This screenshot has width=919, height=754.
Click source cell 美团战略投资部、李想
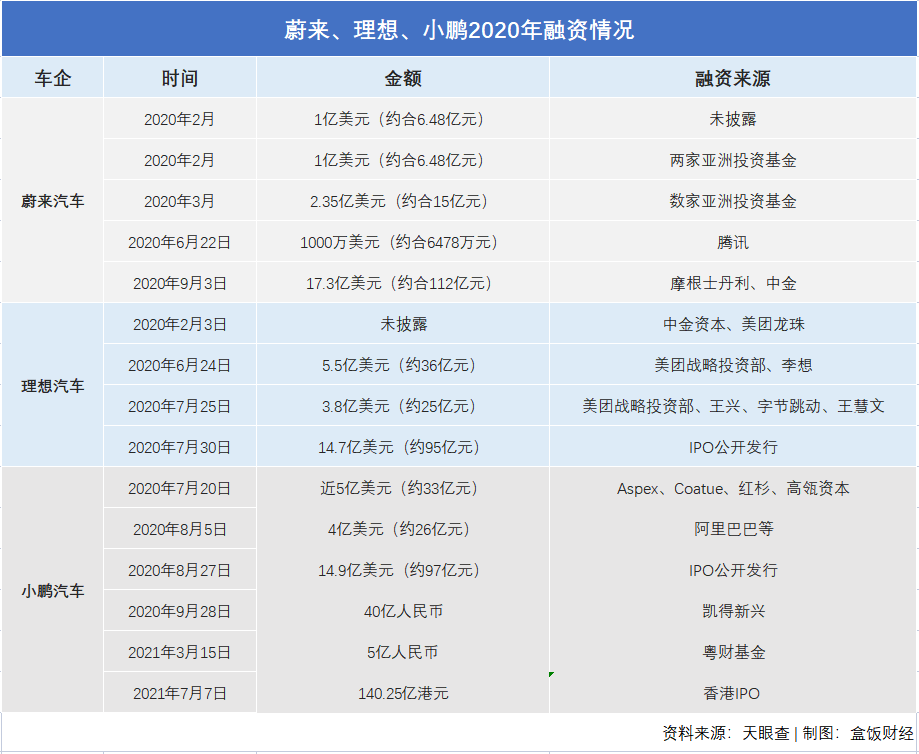[x=733, y=365]
